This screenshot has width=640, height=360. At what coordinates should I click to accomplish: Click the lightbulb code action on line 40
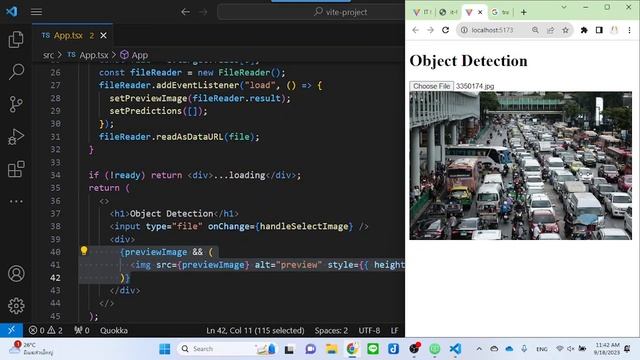coord(84,251)
